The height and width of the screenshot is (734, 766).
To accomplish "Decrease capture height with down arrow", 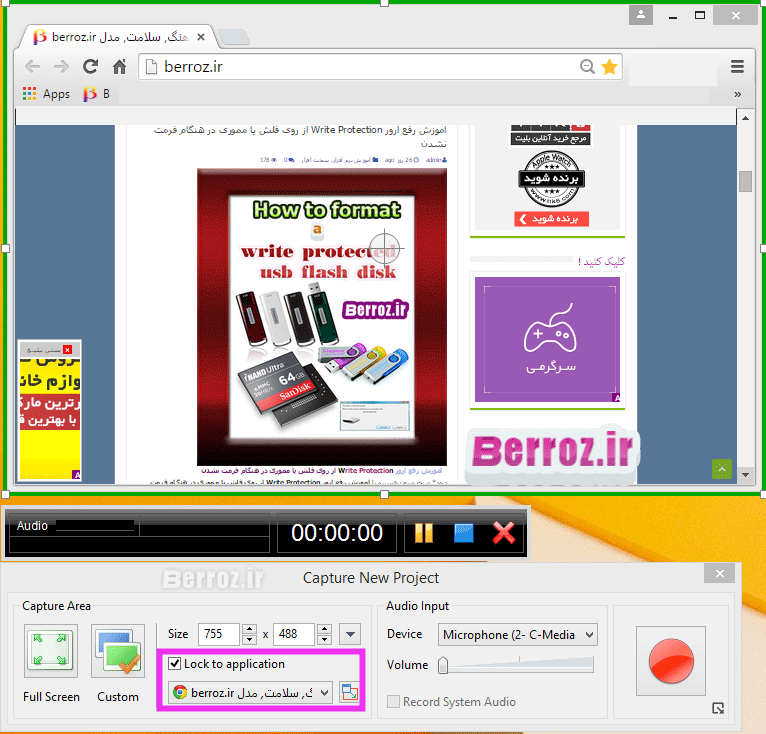I will point(324,640).
